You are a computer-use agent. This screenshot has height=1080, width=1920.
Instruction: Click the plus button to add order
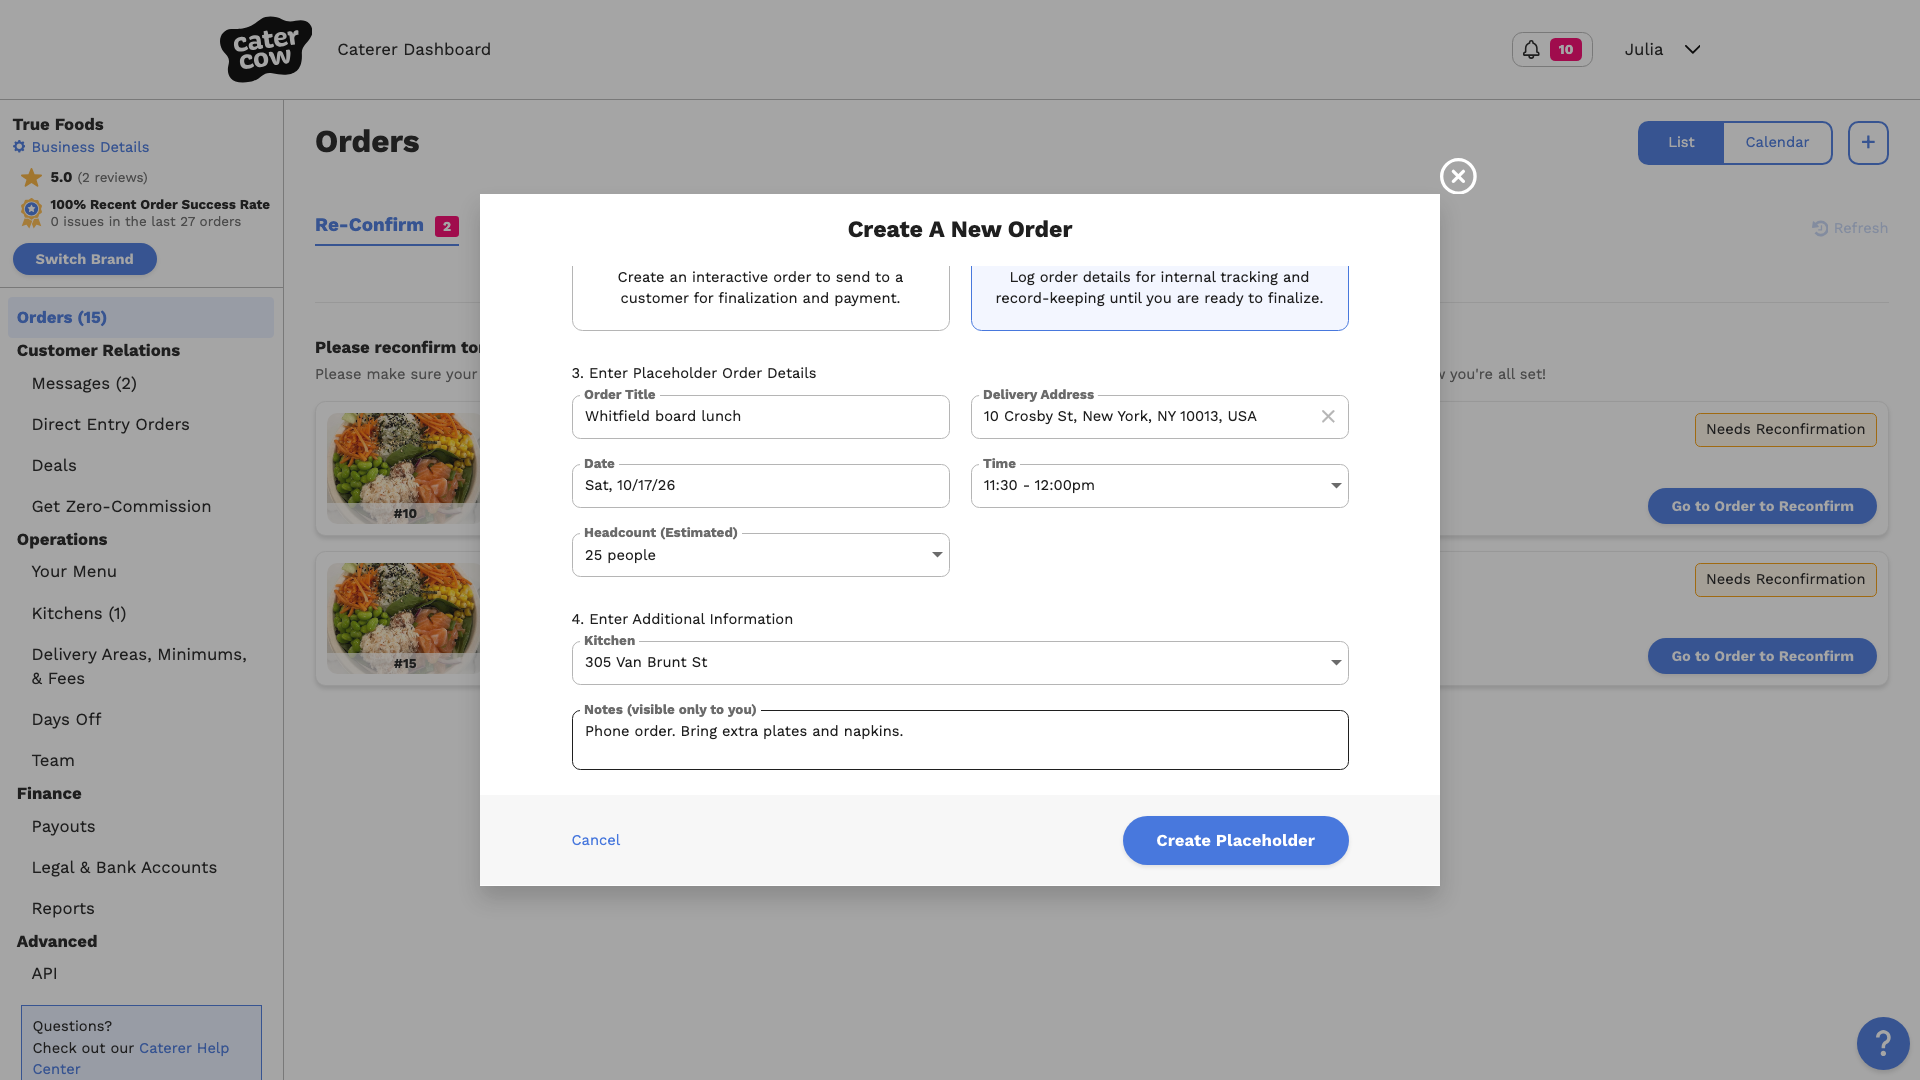pos(1868,143)
